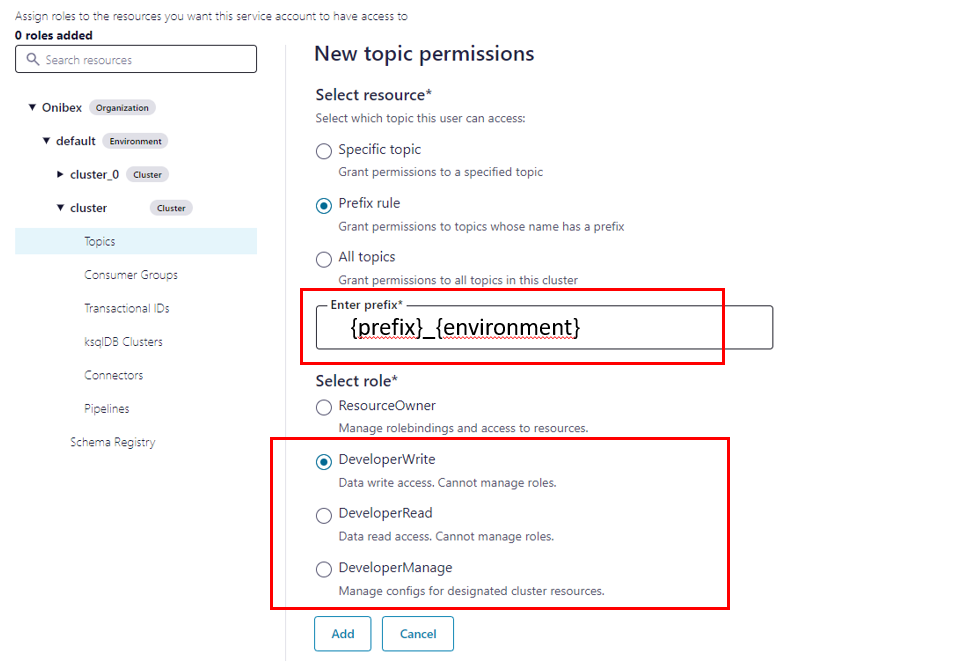The height and width of the screenshot is (672, 973).
Task: Pick the DeveloperManage role
Action: coord(324,569)
